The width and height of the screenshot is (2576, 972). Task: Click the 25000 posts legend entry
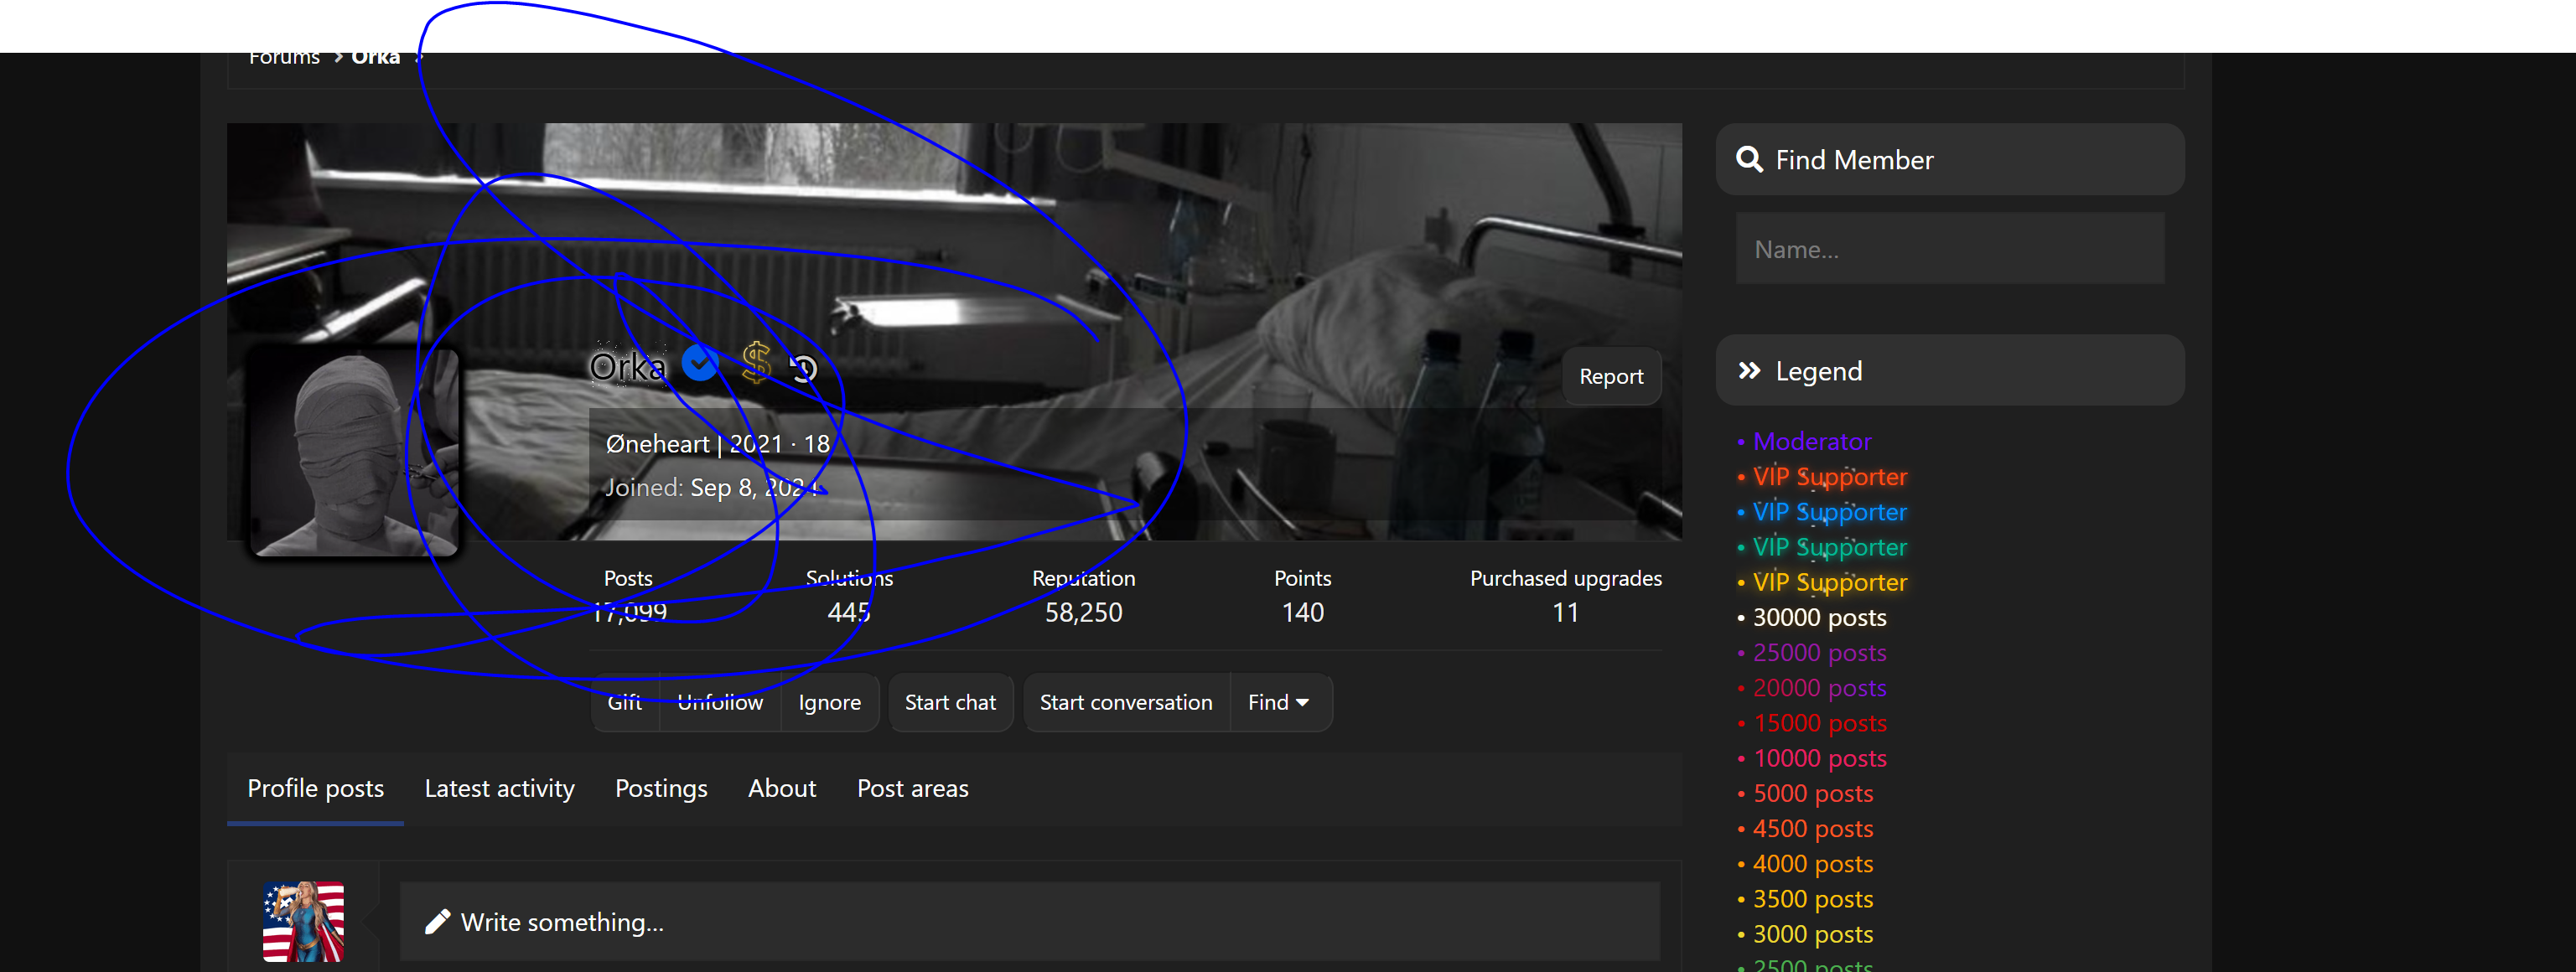[x=1820, y=653]
